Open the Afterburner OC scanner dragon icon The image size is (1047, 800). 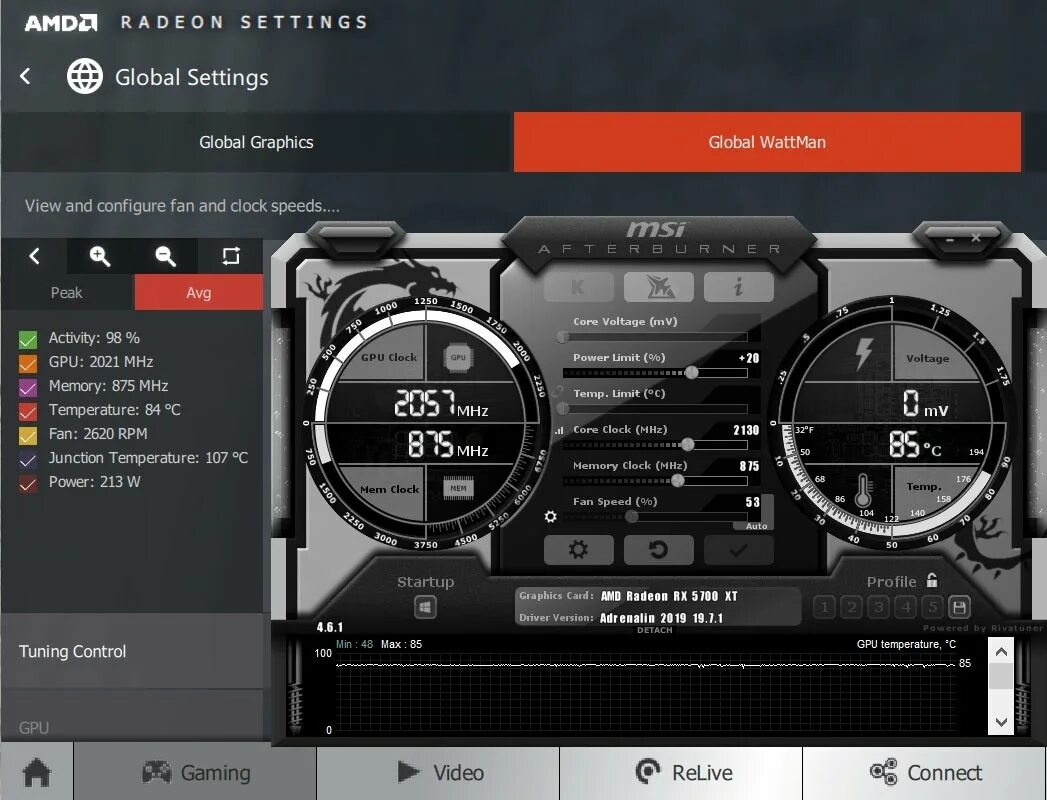point(658,287)
